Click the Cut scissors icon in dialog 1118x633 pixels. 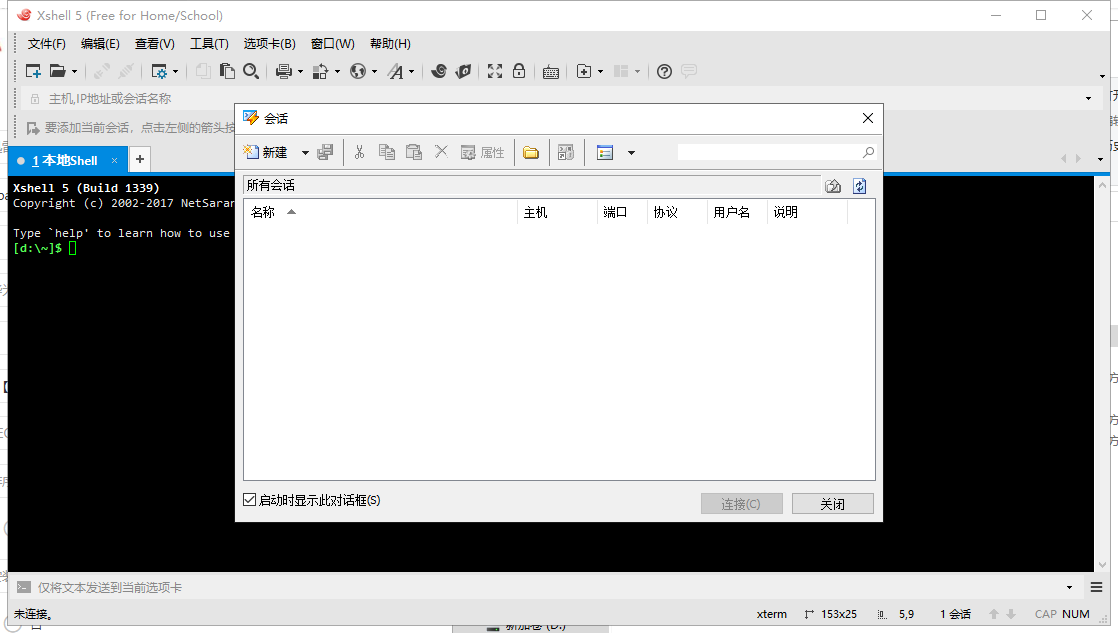point(359,152)
